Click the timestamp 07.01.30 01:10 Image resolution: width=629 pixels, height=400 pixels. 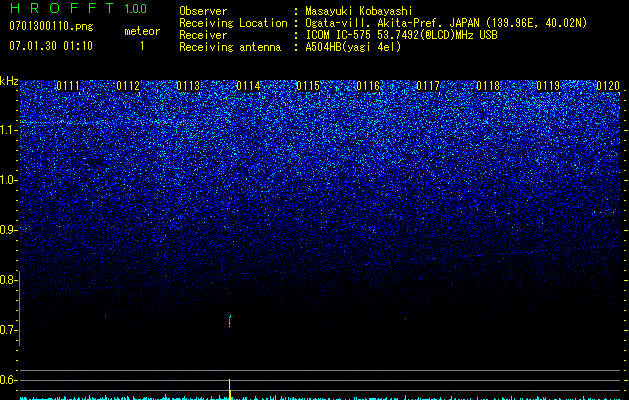coord(51,46)
